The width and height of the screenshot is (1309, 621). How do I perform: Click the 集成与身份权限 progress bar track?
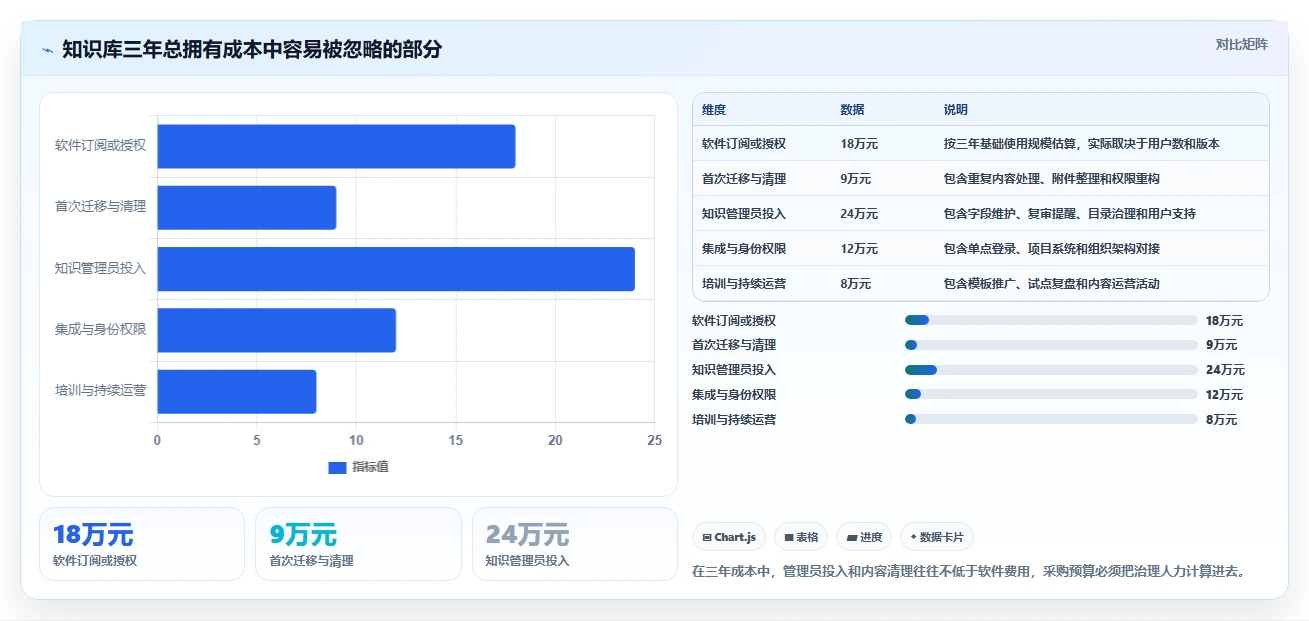[x=1051, y=394]
